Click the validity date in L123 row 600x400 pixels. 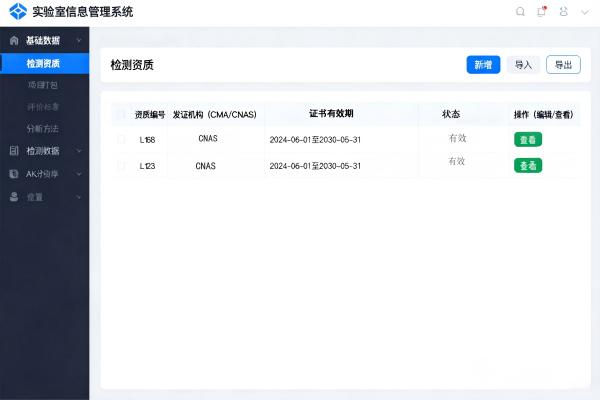point(315,166)
